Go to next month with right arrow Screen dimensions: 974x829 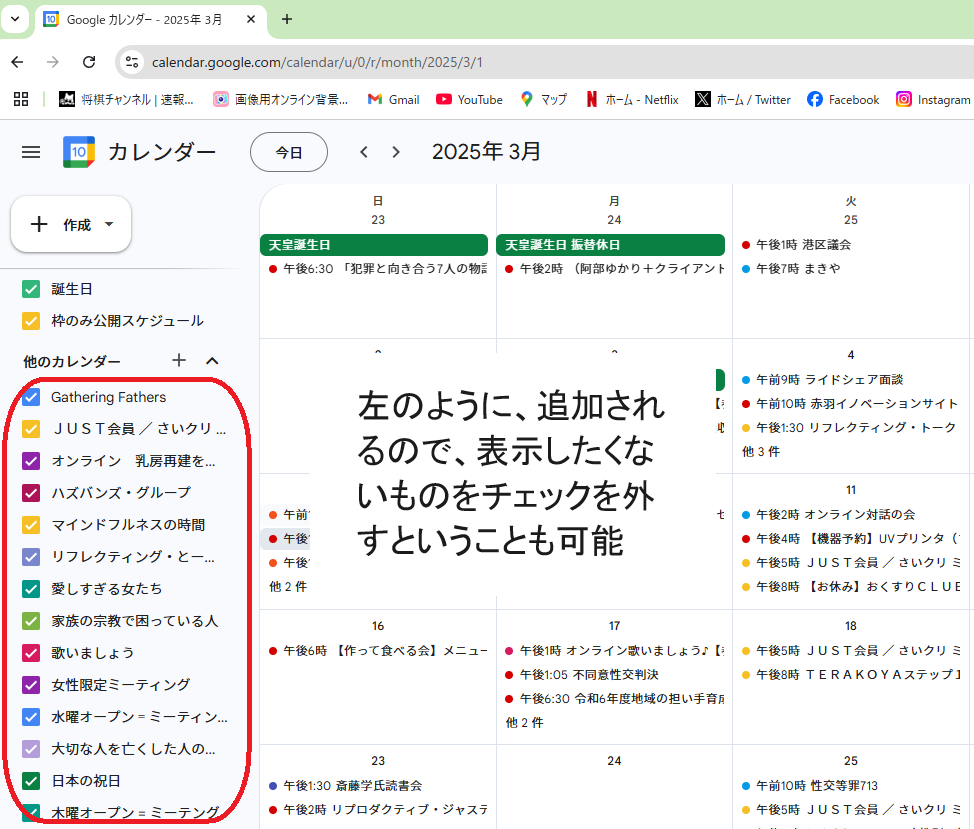[396, 152]
